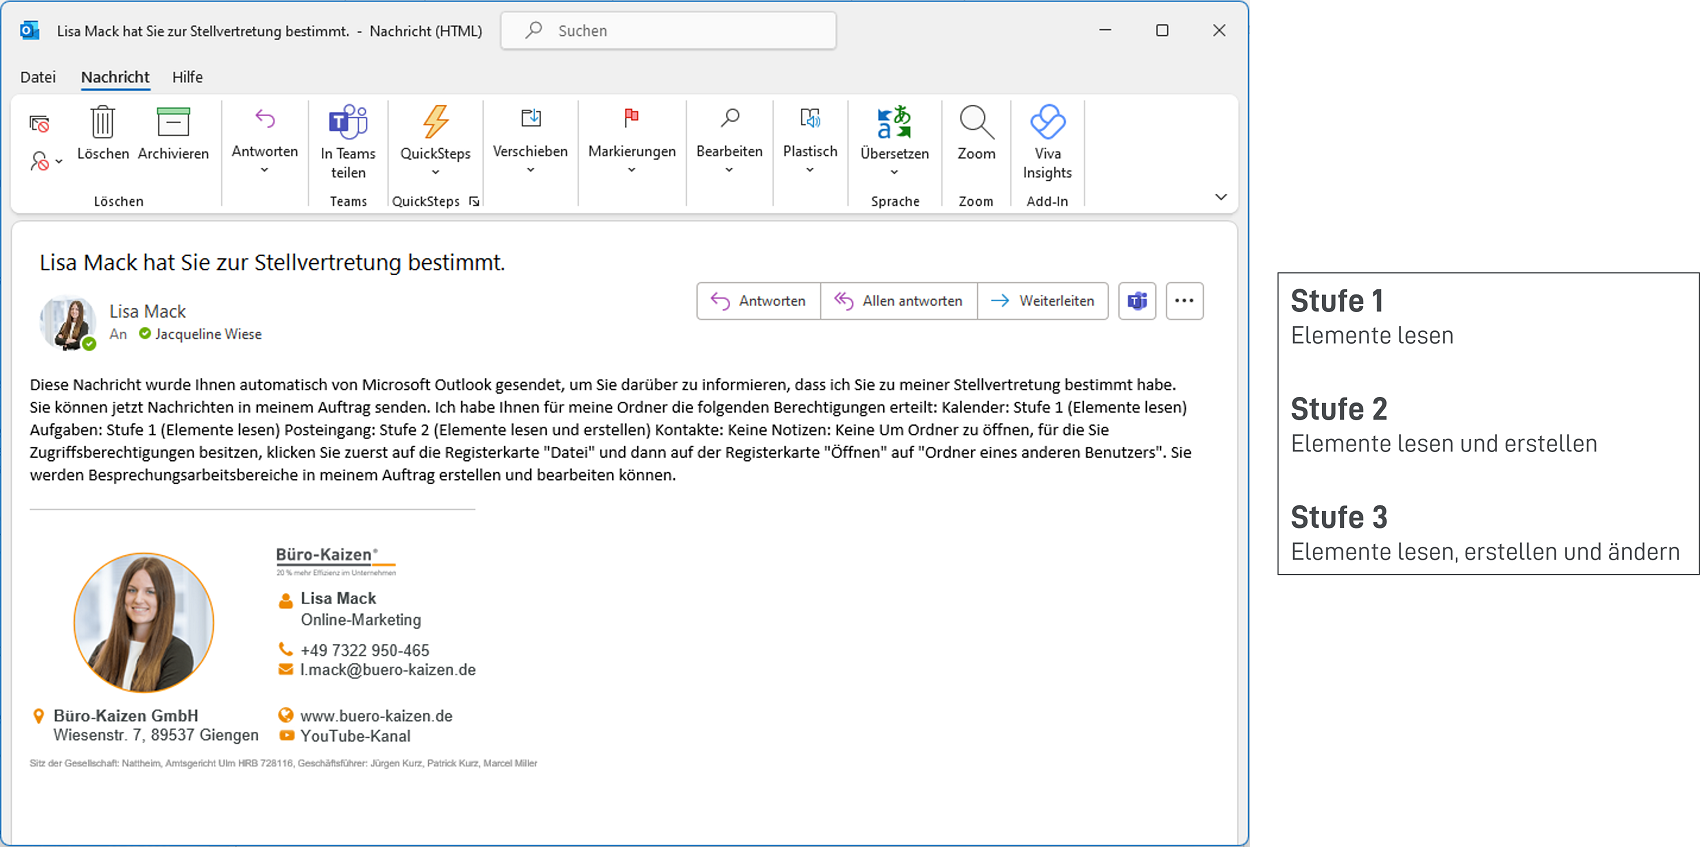
Task: Click the Übersetzen translate icon
Action: tap(894, 122)
